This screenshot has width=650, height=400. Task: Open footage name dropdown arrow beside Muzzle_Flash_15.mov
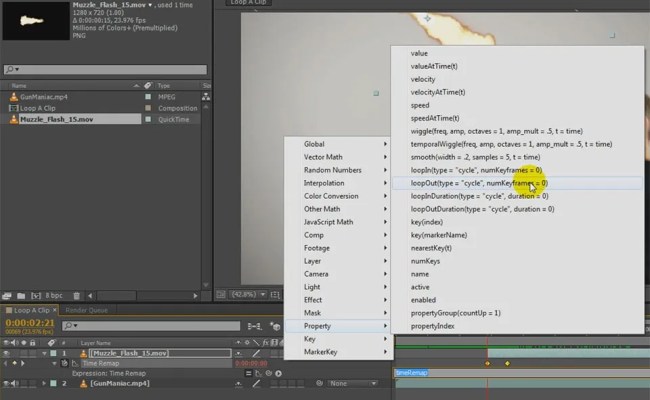(150, 5)
